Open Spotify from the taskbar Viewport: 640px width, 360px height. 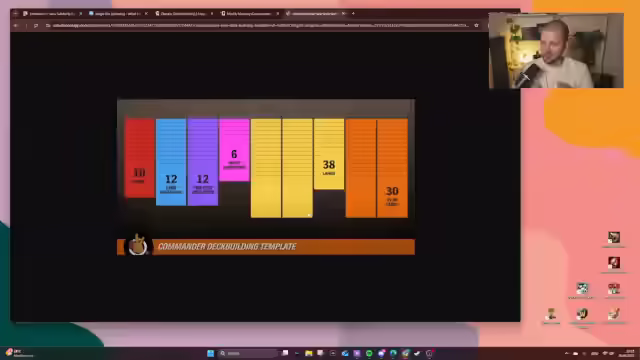369,353
